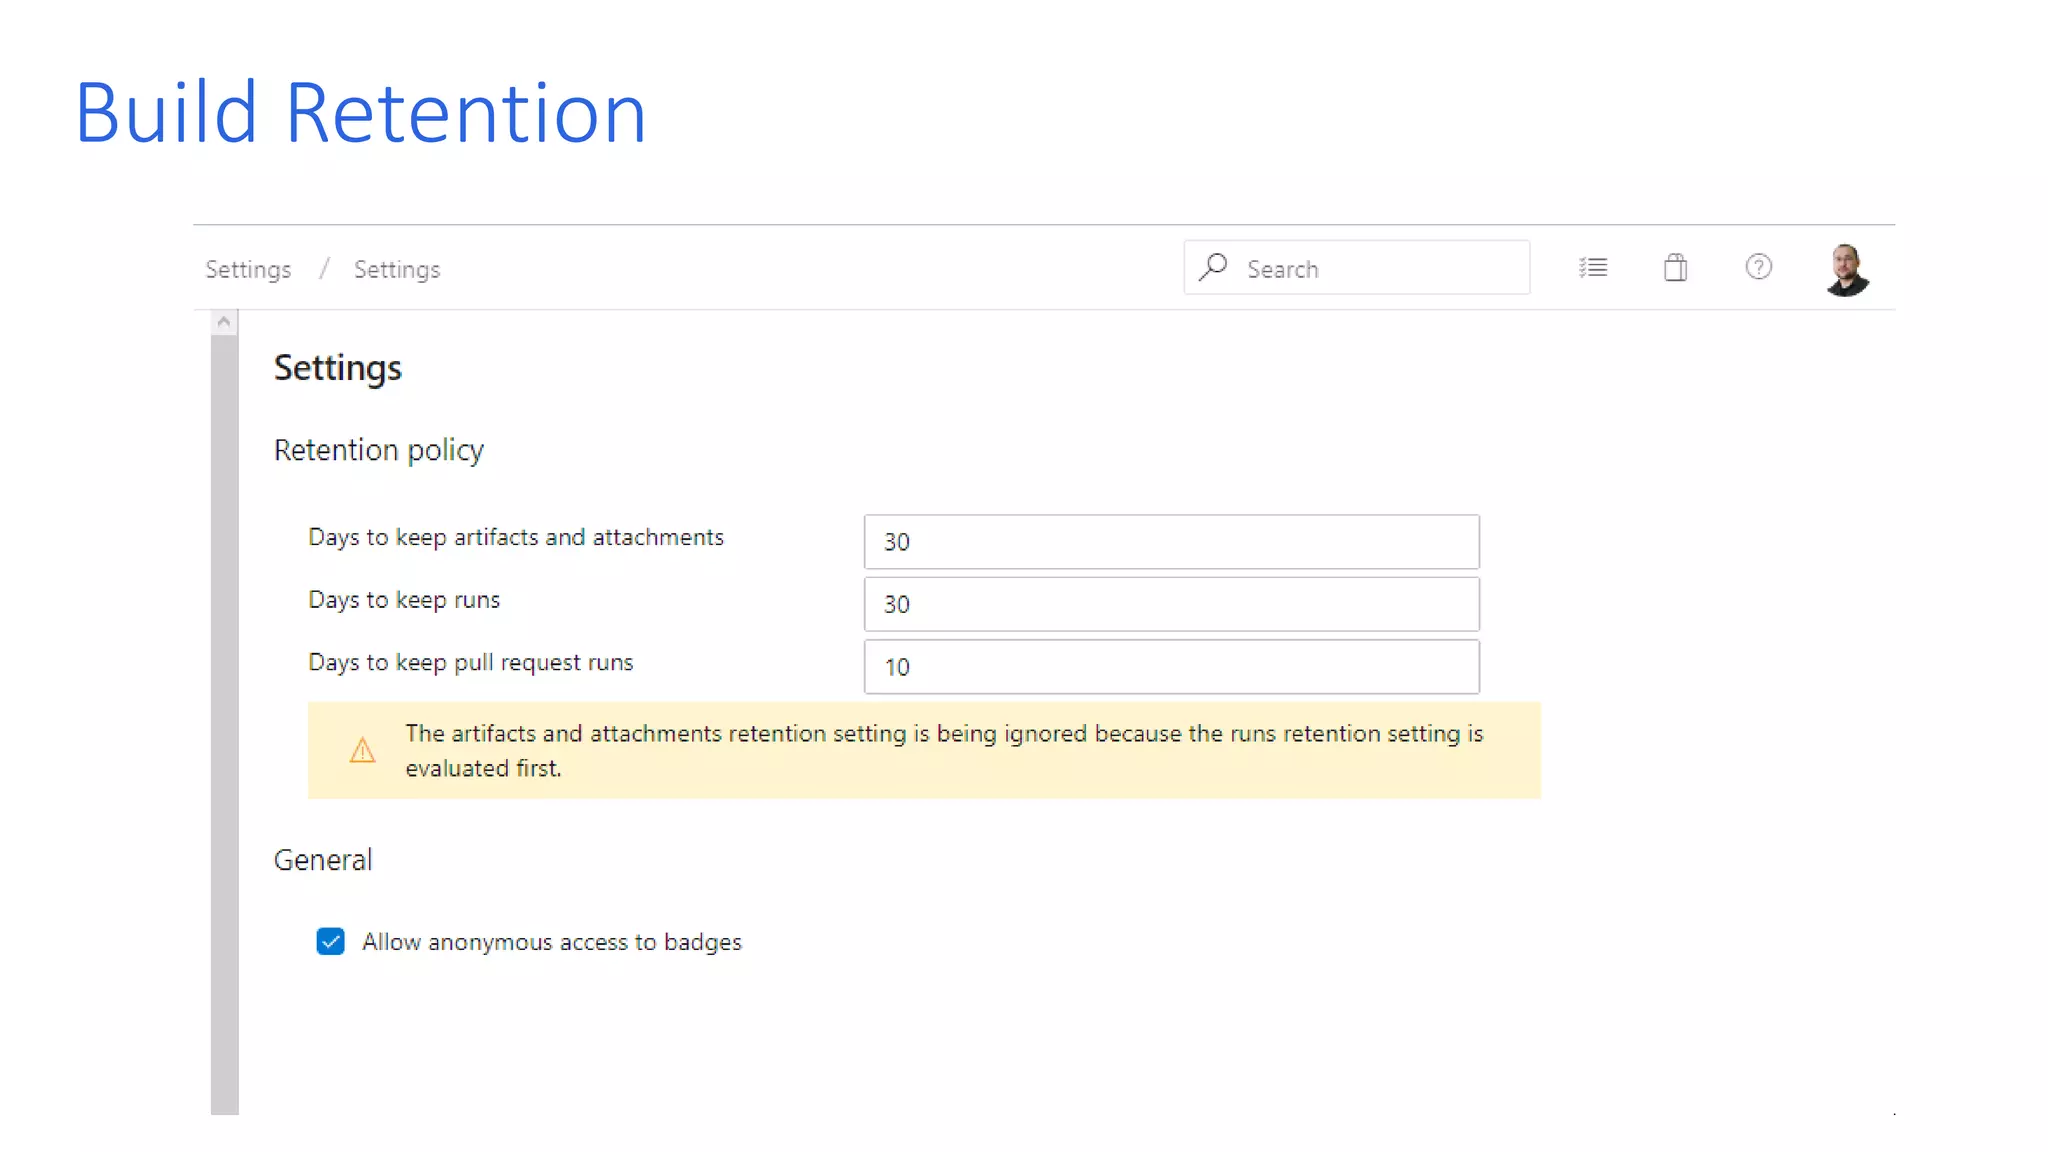Image resolution: width=2048 pixels, height=1152 pixels.
Task: Click the Allow anonymous access to badges label
Action: [x=551, y=942]
